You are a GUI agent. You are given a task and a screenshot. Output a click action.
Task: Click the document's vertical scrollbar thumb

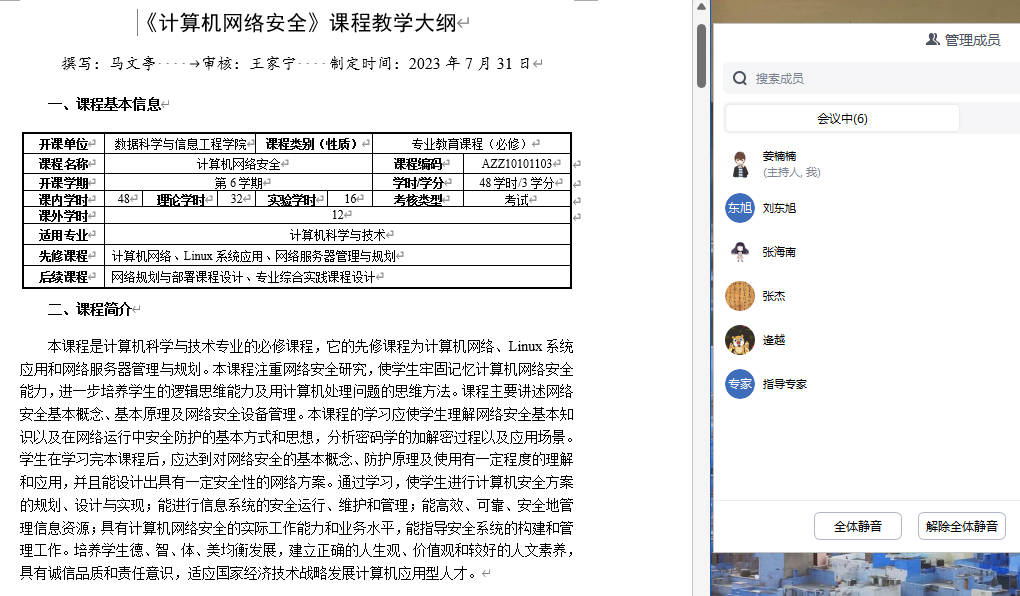coord(702,55)
